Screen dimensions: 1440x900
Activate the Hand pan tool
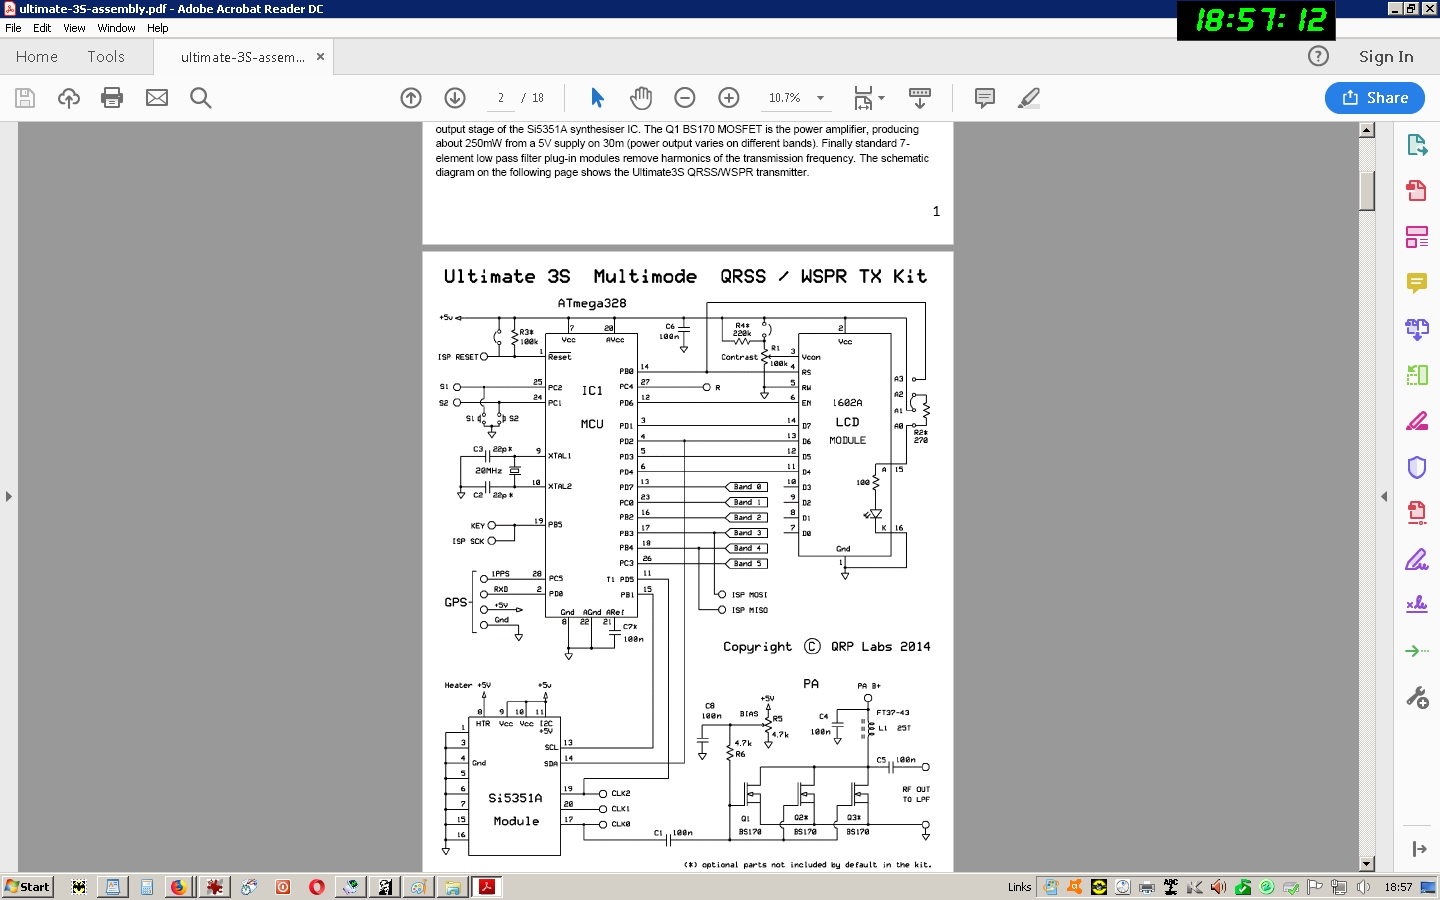click(641, 98)
